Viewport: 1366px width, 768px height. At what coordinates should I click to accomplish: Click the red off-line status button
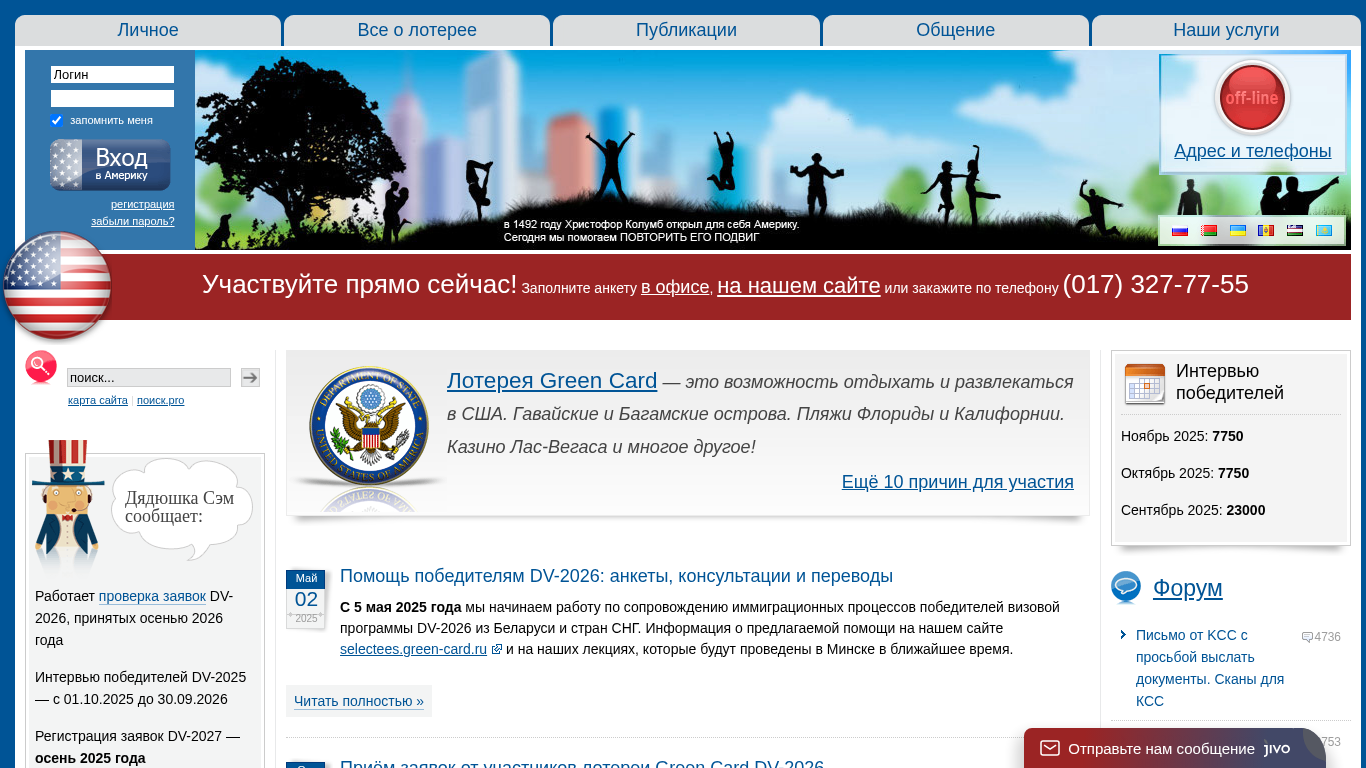pyautogui.click(x=1252, y=98)
